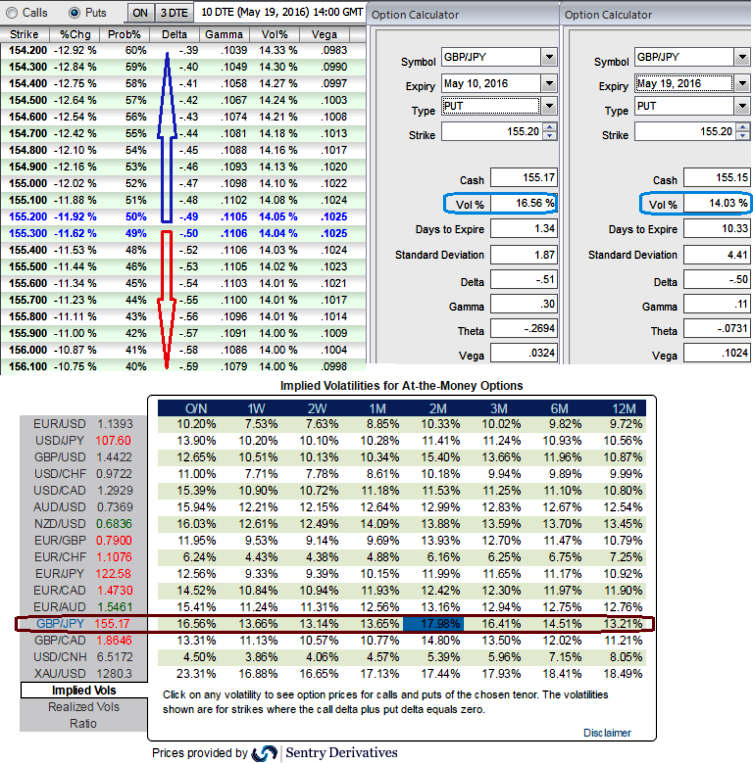Select the EUR/USD currency pair label
This screenshot has height=764, width=753.
(59, 424)
